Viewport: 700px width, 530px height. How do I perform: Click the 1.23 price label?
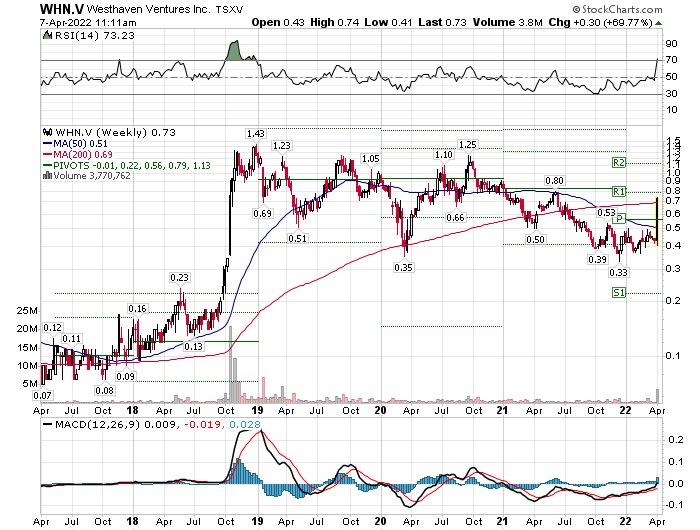pyautogui.click(x=282, y=146)
